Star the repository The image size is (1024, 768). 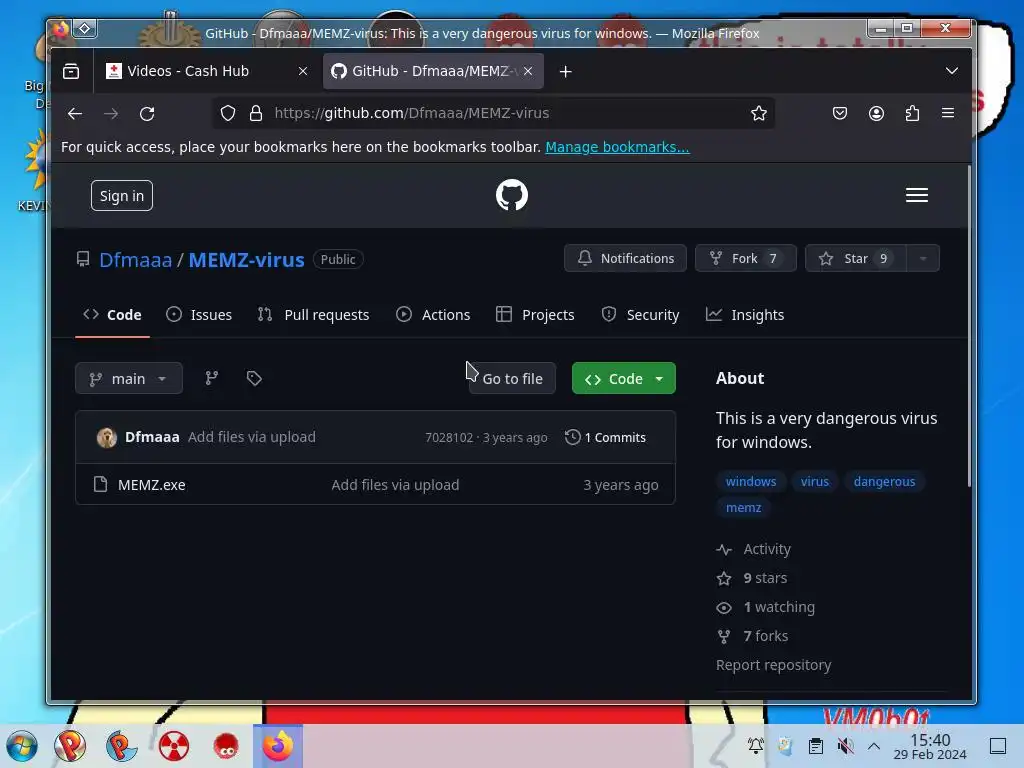856,259
